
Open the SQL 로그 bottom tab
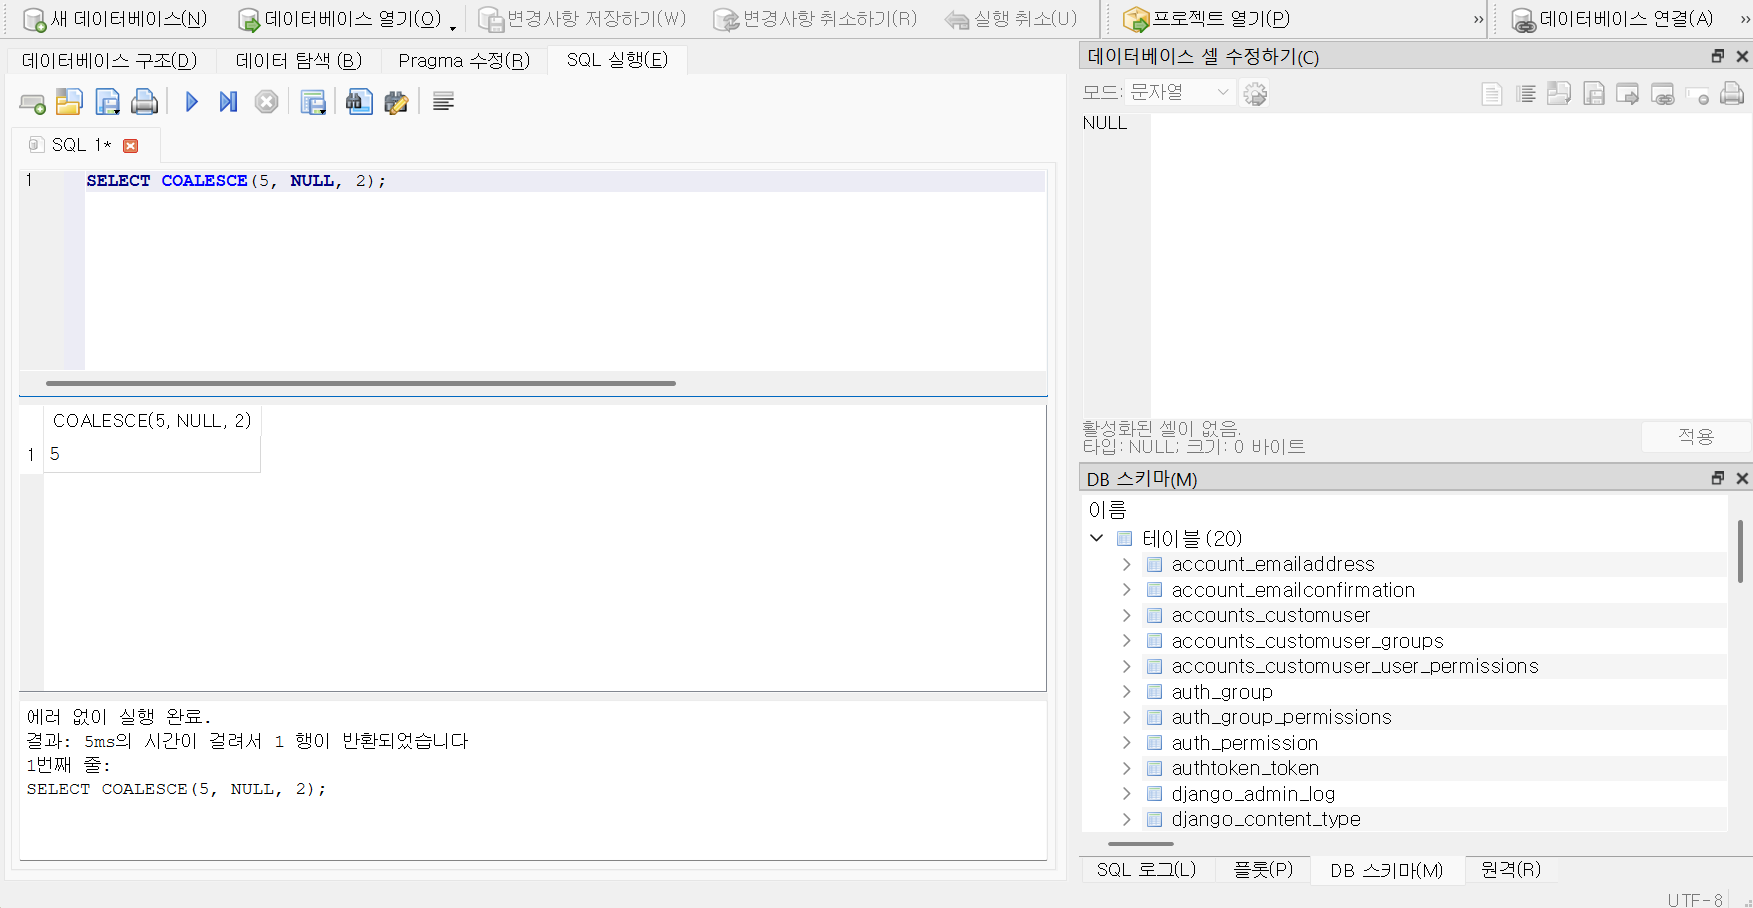tap(1146, 870)
